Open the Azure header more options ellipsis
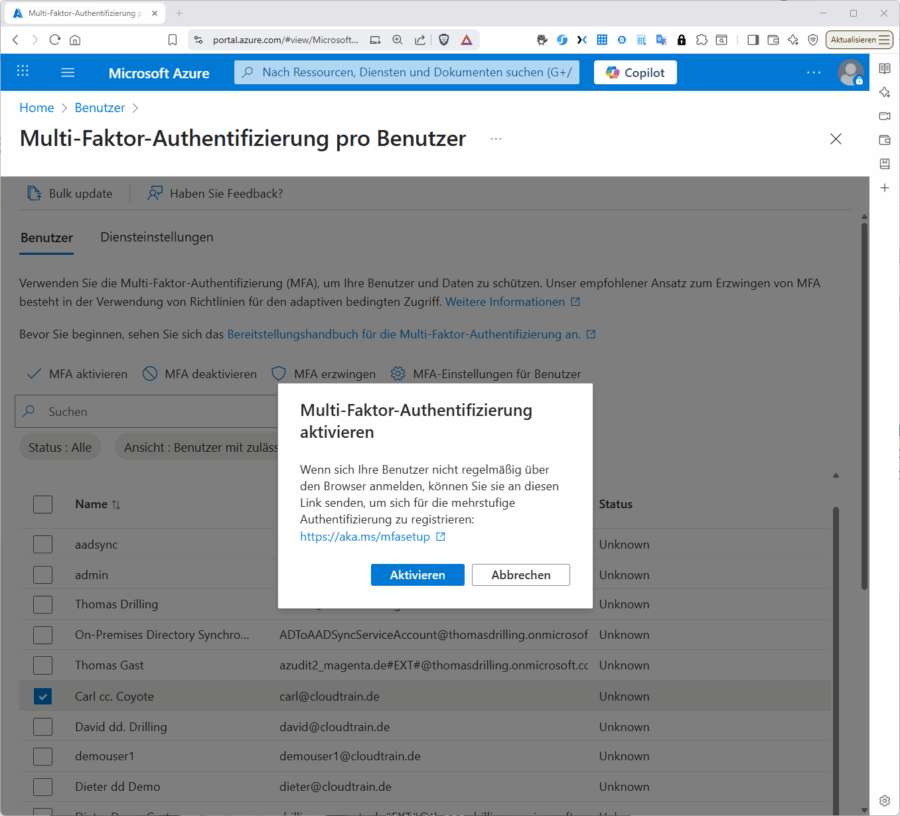 pyautogui.click(x=813, y=72)
